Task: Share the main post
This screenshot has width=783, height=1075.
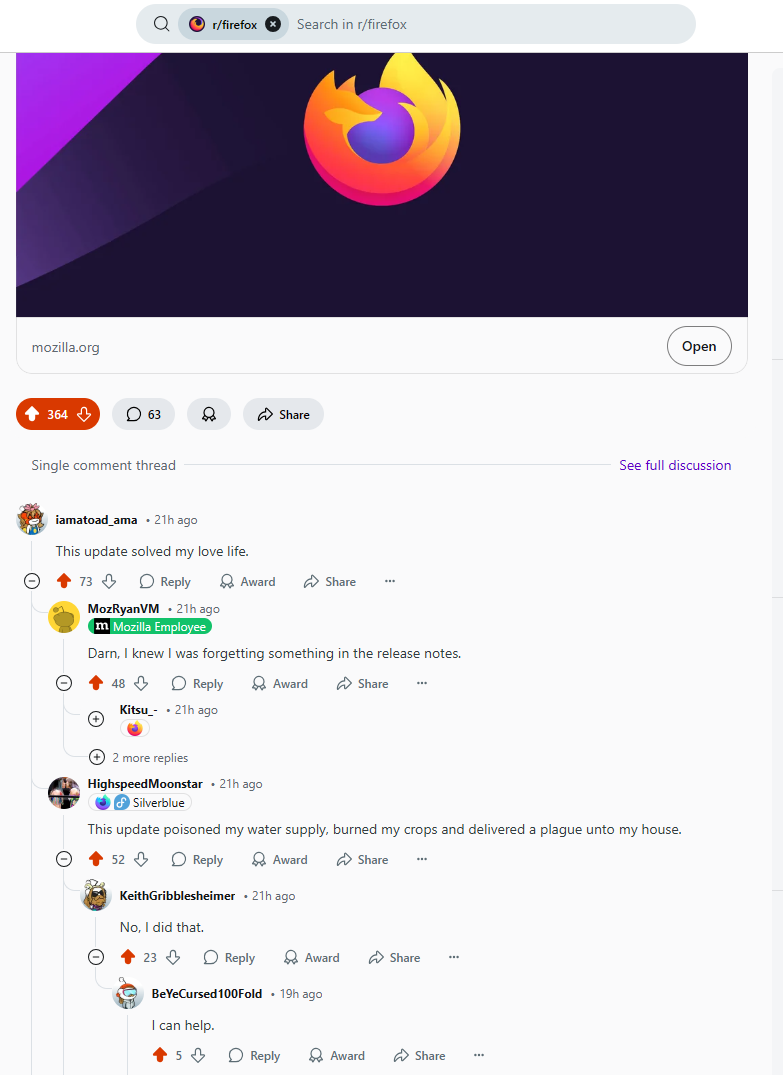Action: 283,414
